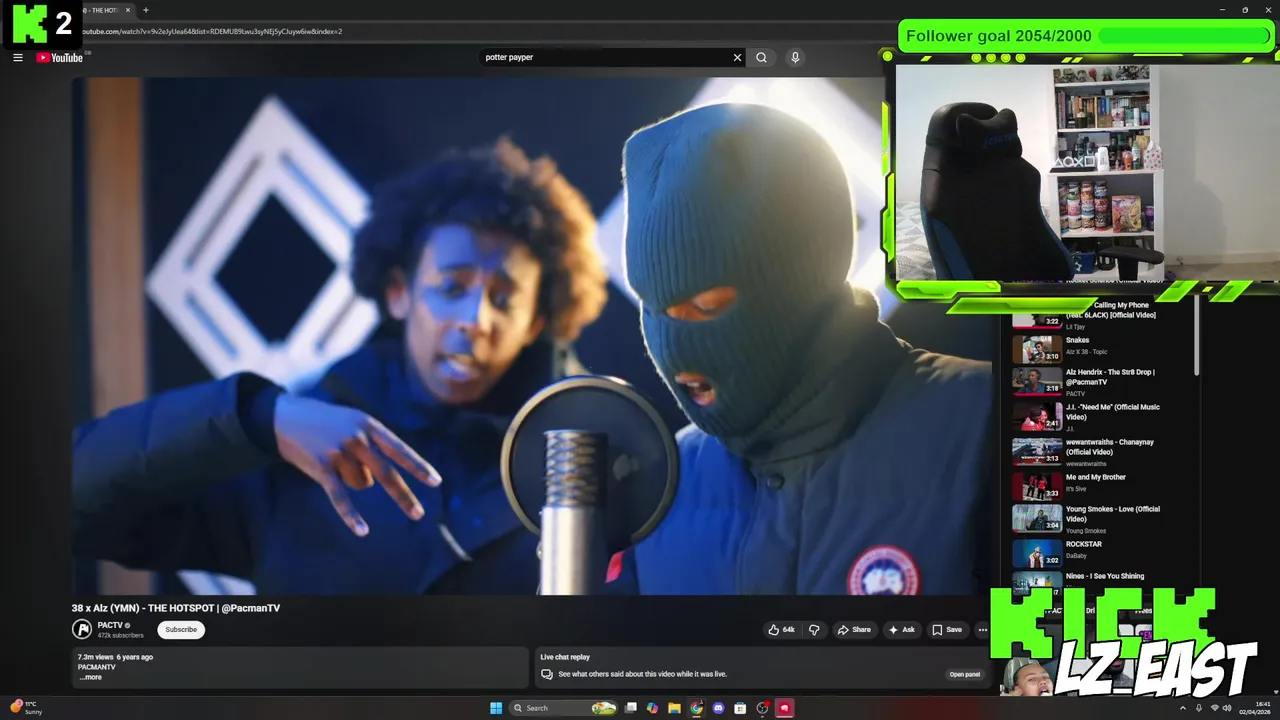Open Discord from the taskbar

click(x=718, y=708)
